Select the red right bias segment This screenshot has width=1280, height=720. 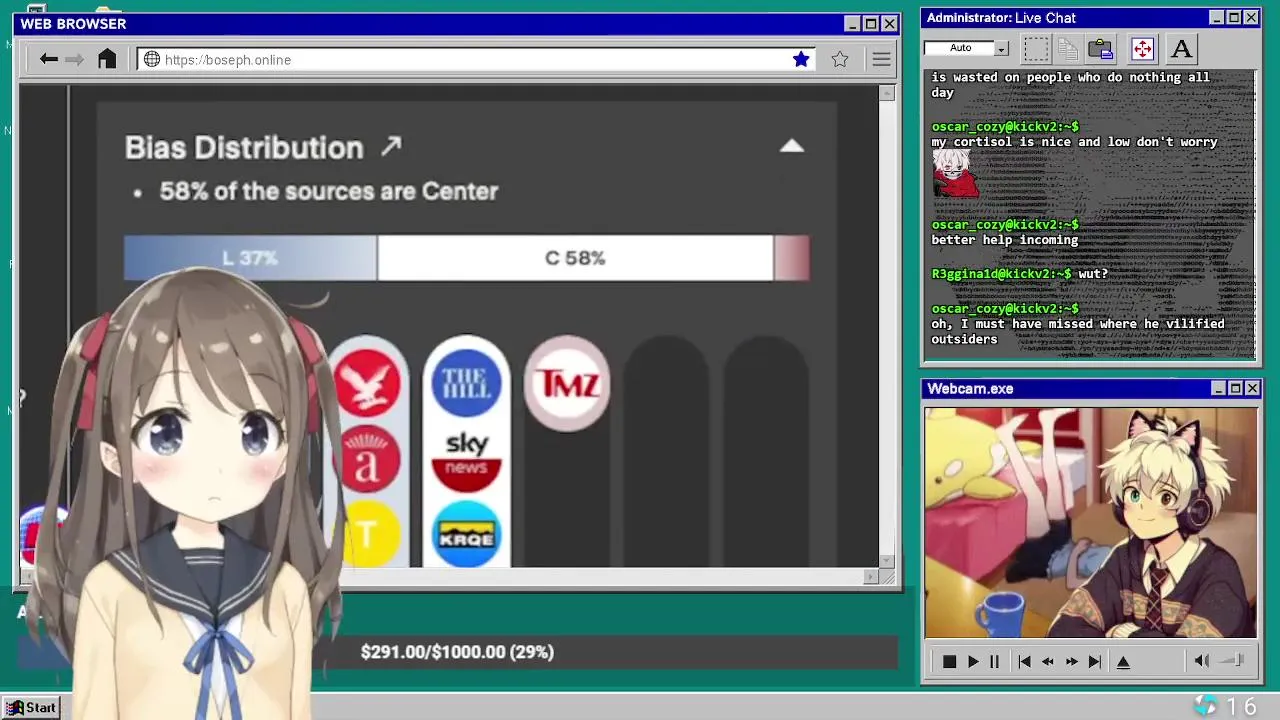(x=792, y=258)
